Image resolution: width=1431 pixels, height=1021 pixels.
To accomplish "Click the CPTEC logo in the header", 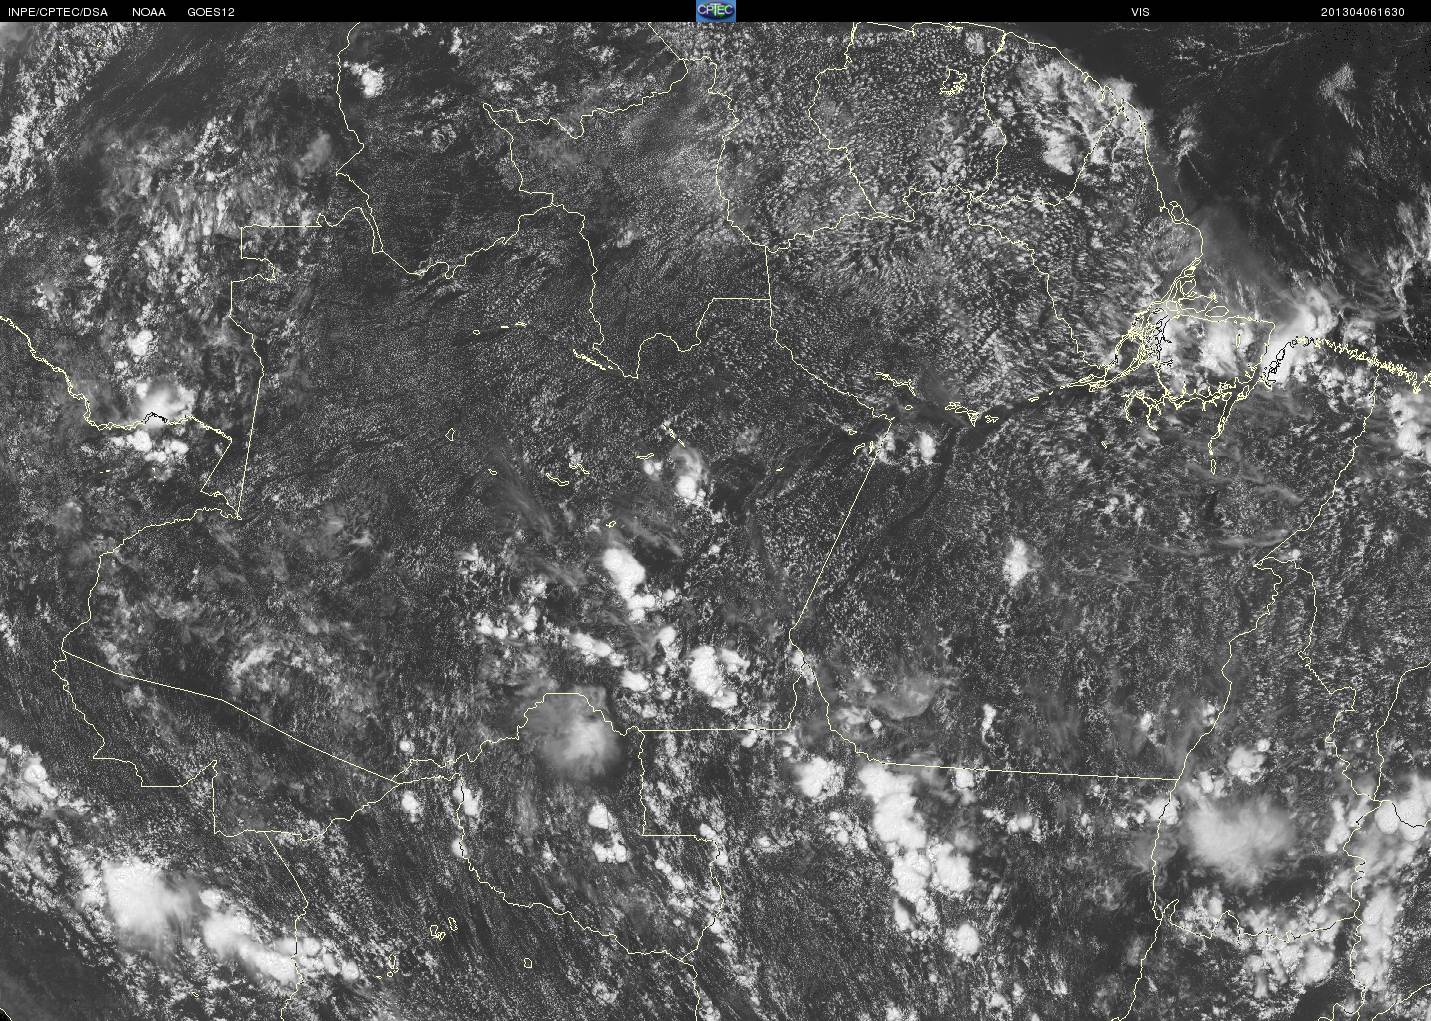I will click(x=715, y=11).
